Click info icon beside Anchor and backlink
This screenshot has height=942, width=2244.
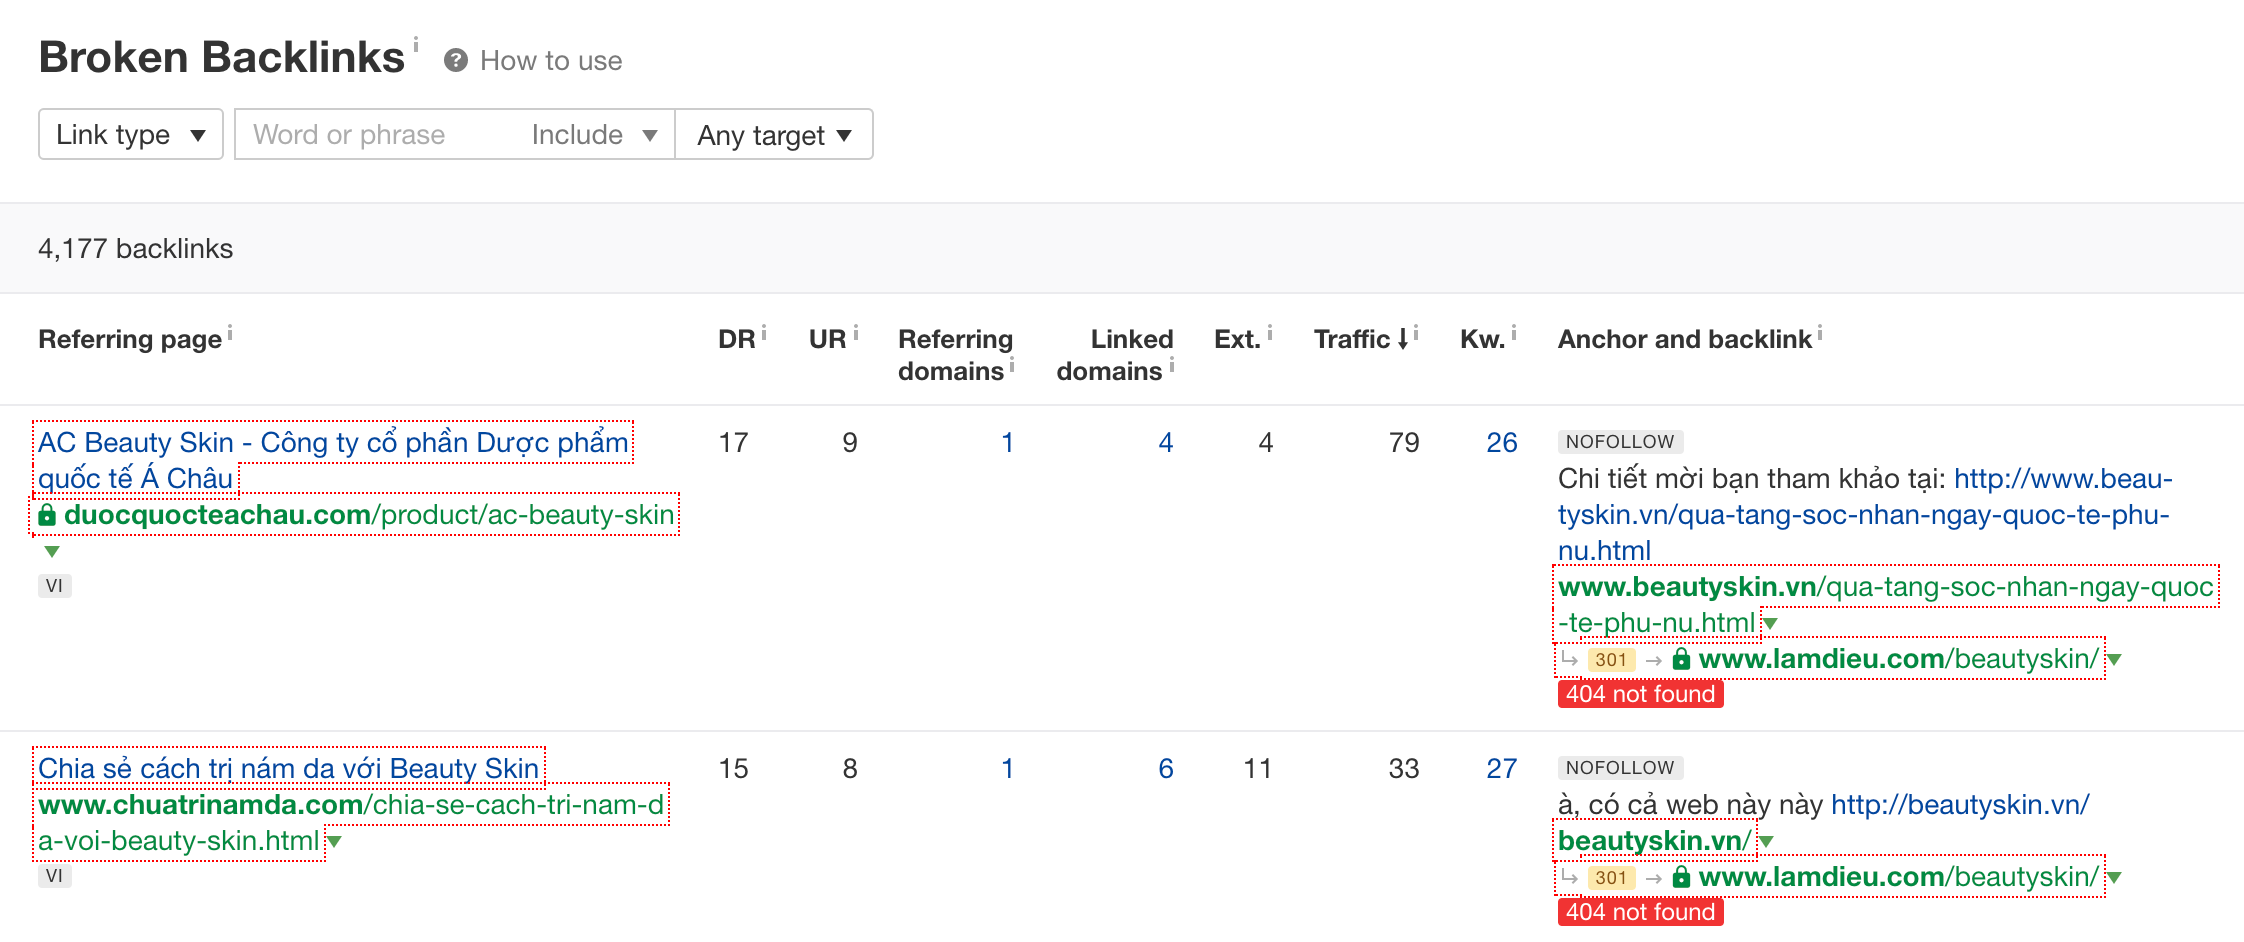tap(1820, 333)
